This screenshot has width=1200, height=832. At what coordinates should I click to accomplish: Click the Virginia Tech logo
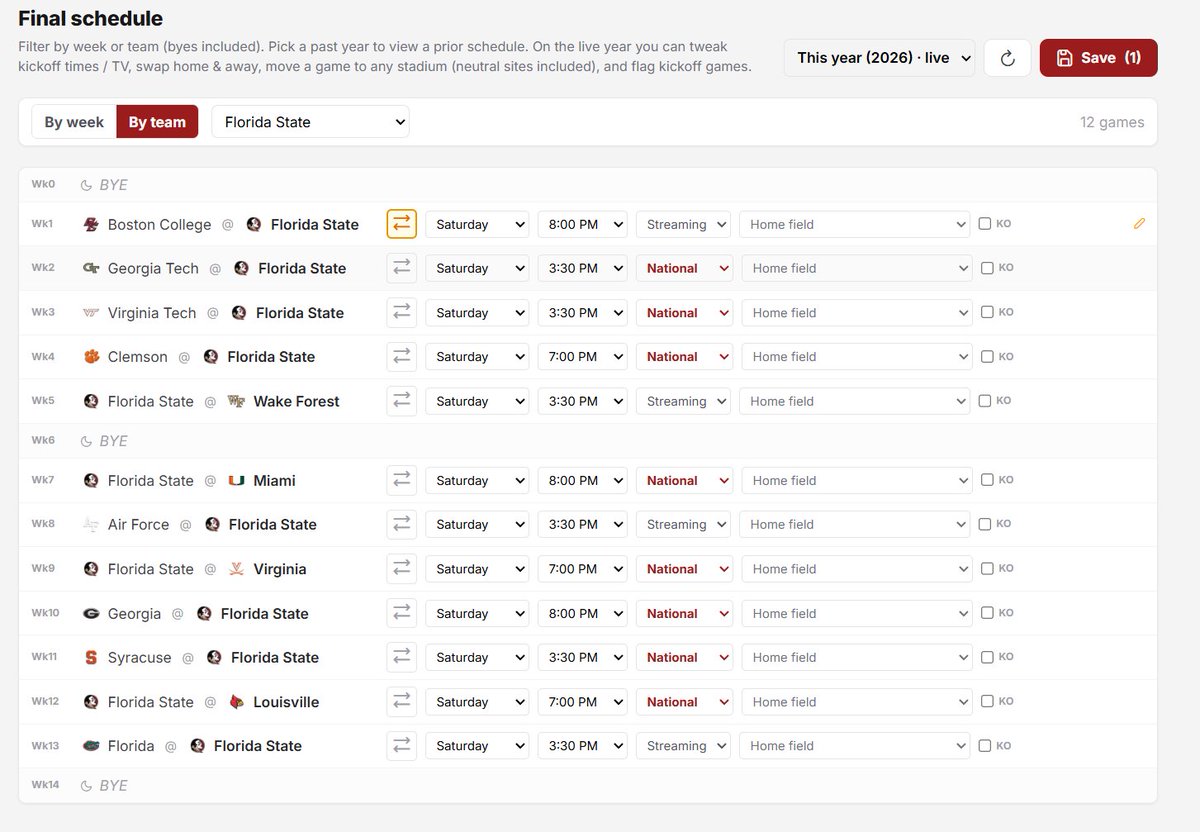point(91,313)
